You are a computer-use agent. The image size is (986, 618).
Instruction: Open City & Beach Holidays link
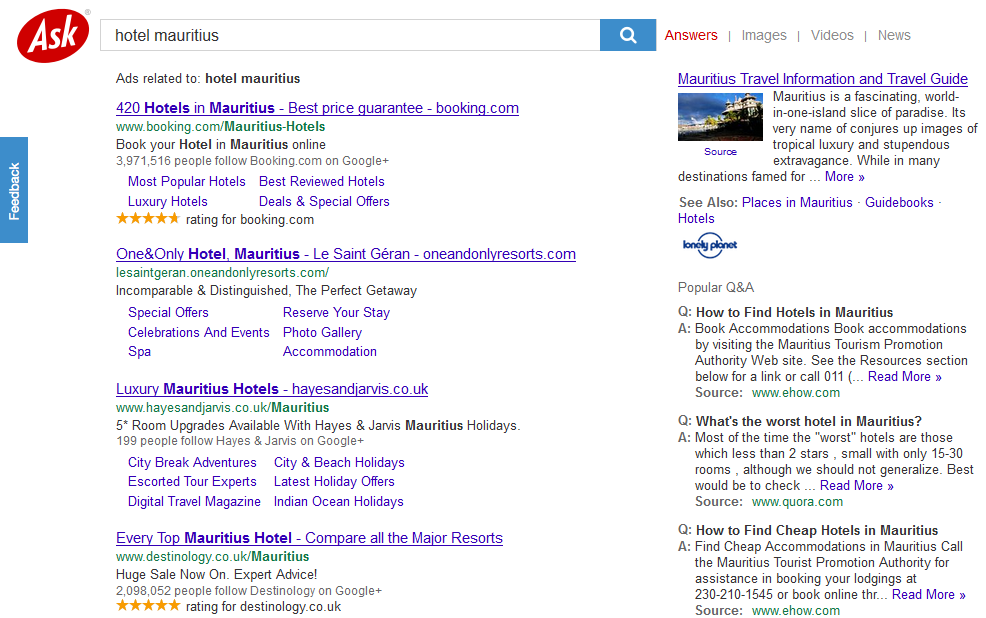[x=340, y=463]
